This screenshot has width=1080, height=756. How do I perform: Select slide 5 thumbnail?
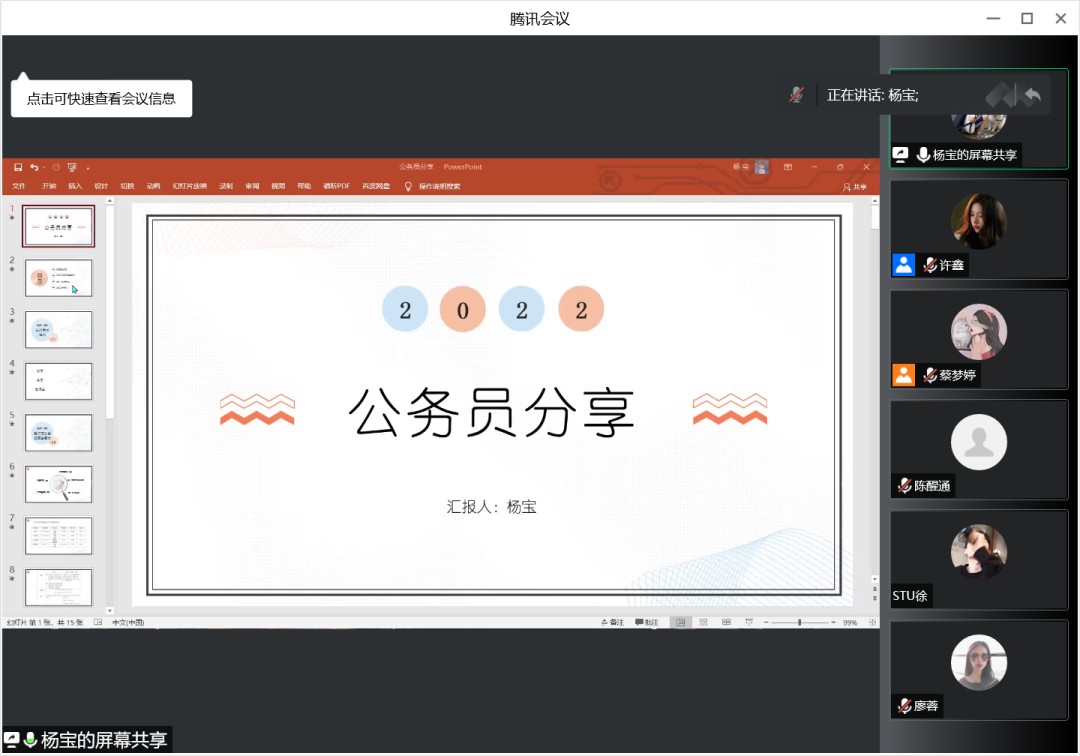[x=59, y=433]
